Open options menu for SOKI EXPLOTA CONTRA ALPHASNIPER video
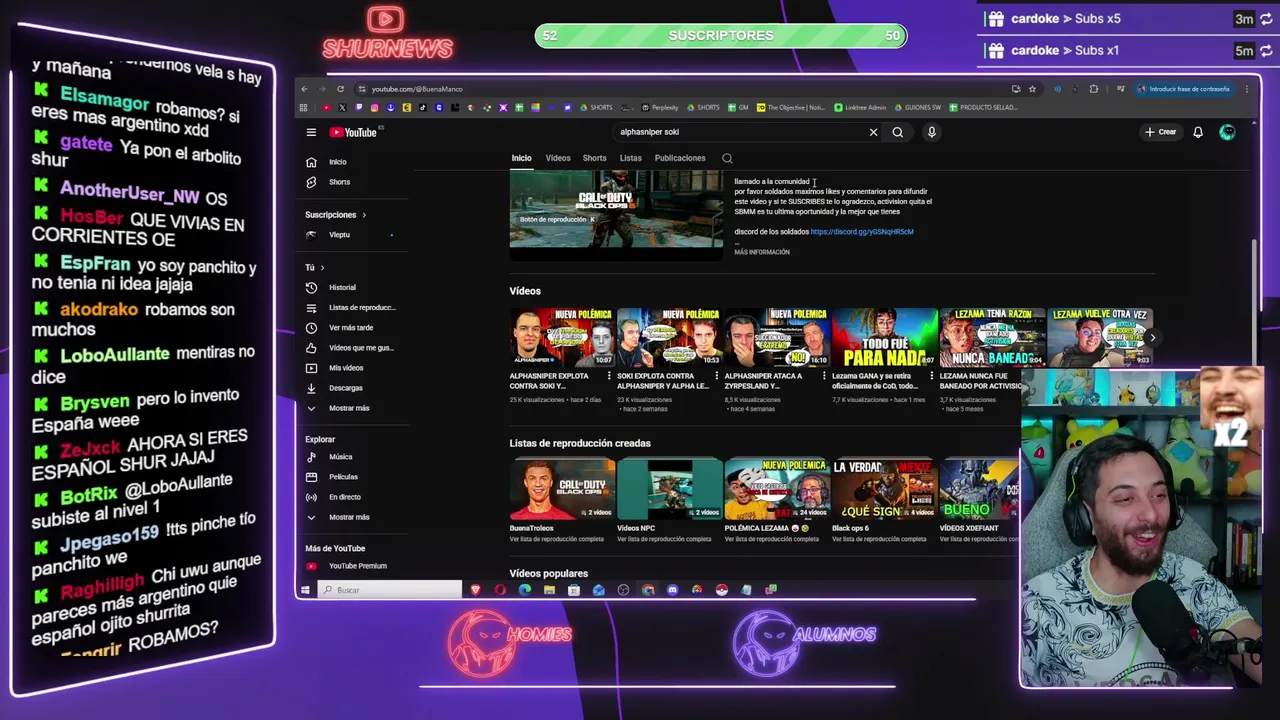This screenshot has width=1280, height=720. point(716,376)
